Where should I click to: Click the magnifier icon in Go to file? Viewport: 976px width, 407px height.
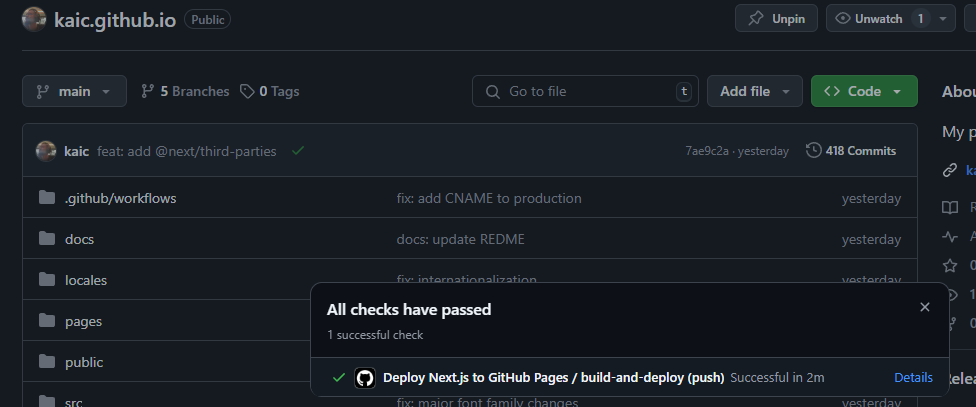pos(492,91)
